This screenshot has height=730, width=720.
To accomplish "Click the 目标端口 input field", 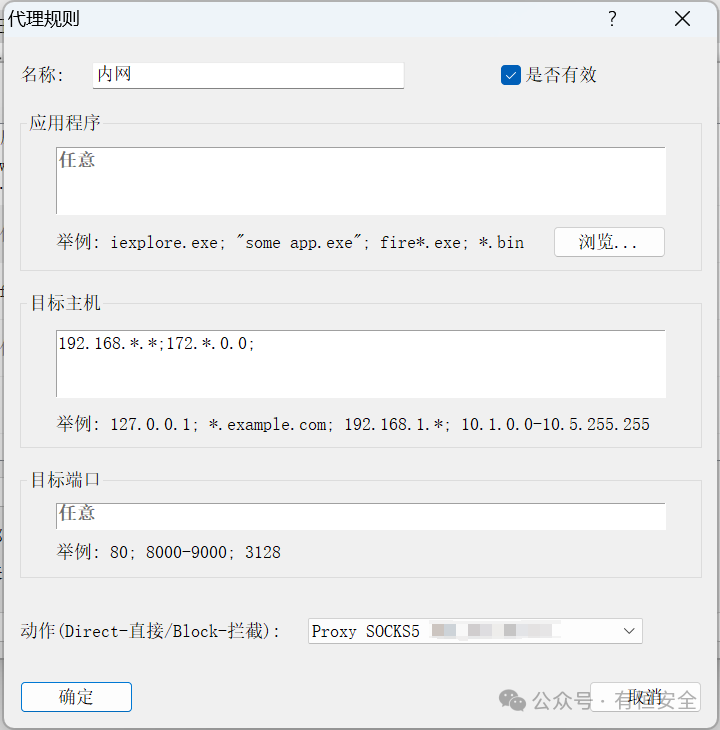I will point(361,516).
